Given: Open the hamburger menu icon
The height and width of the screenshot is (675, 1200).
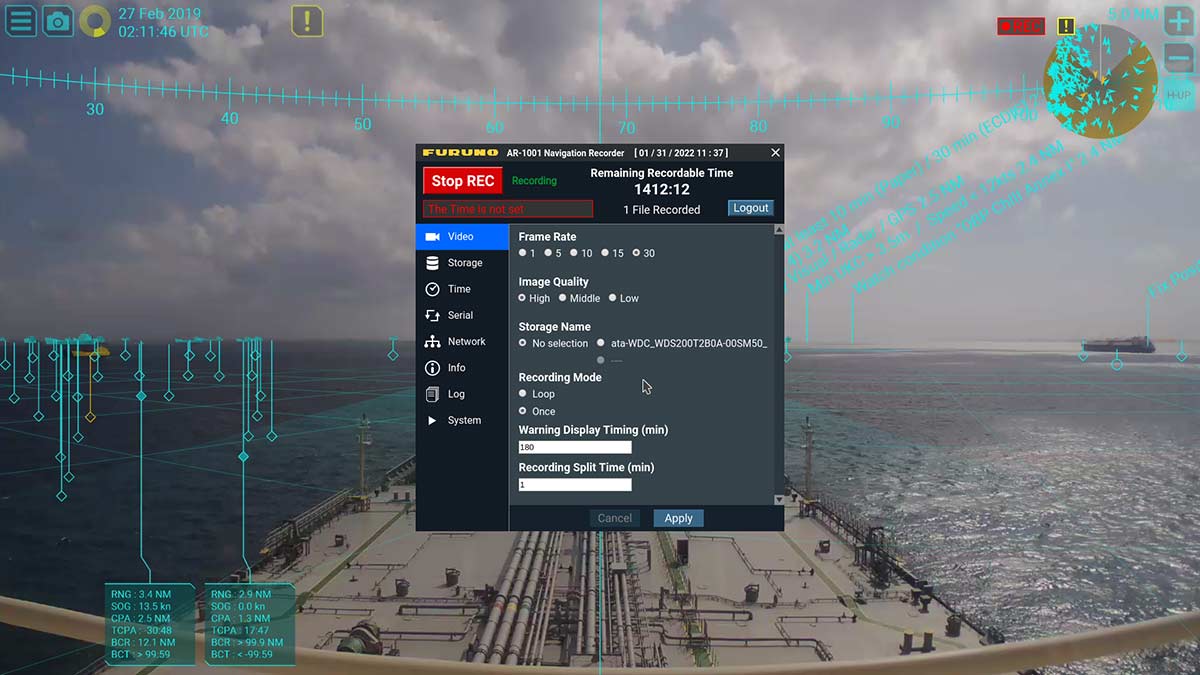Looking at the screenshot, I should pos(21,21).
